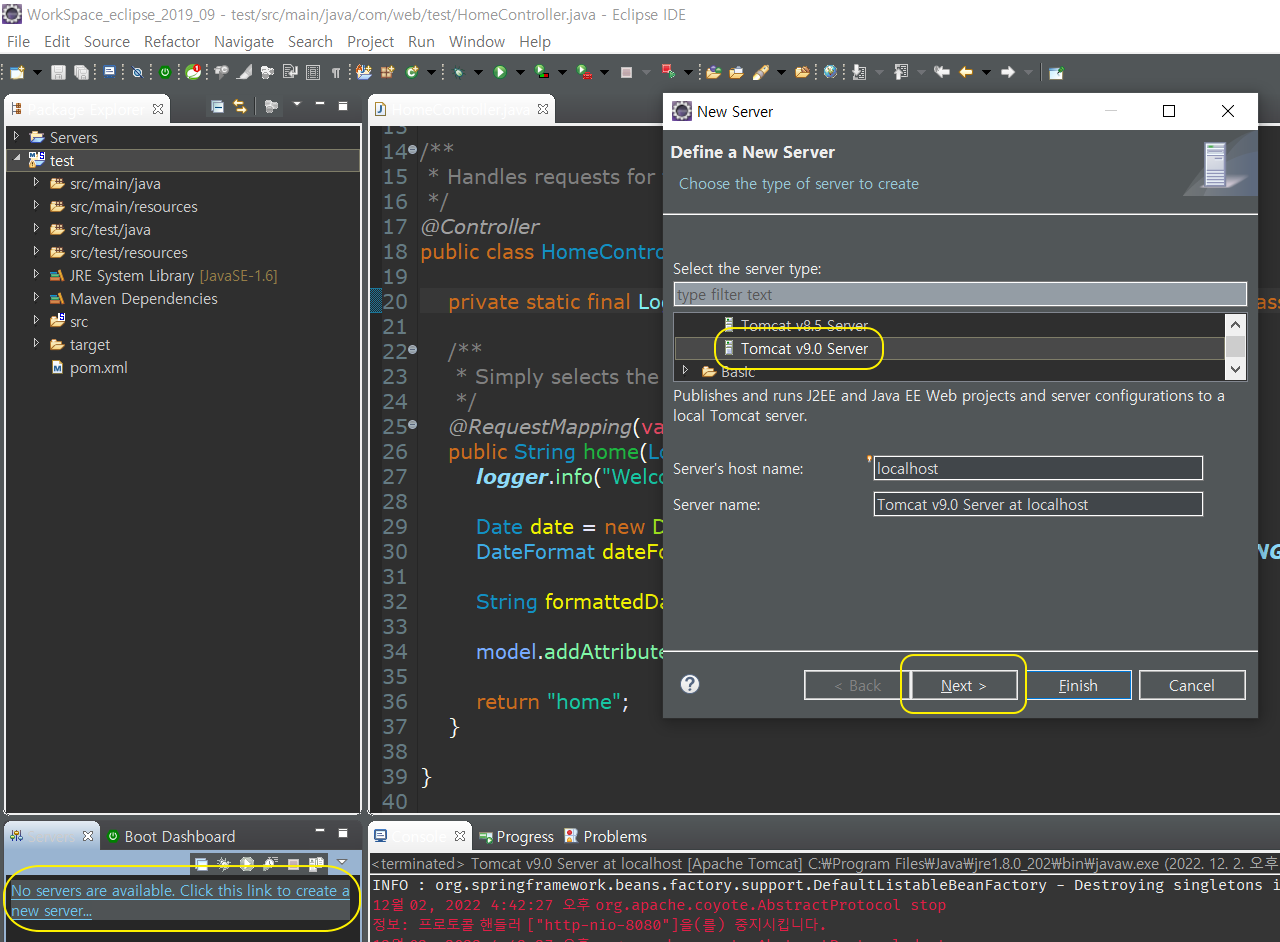Click Collapse All icon in Package Explorer

point(217,106)
